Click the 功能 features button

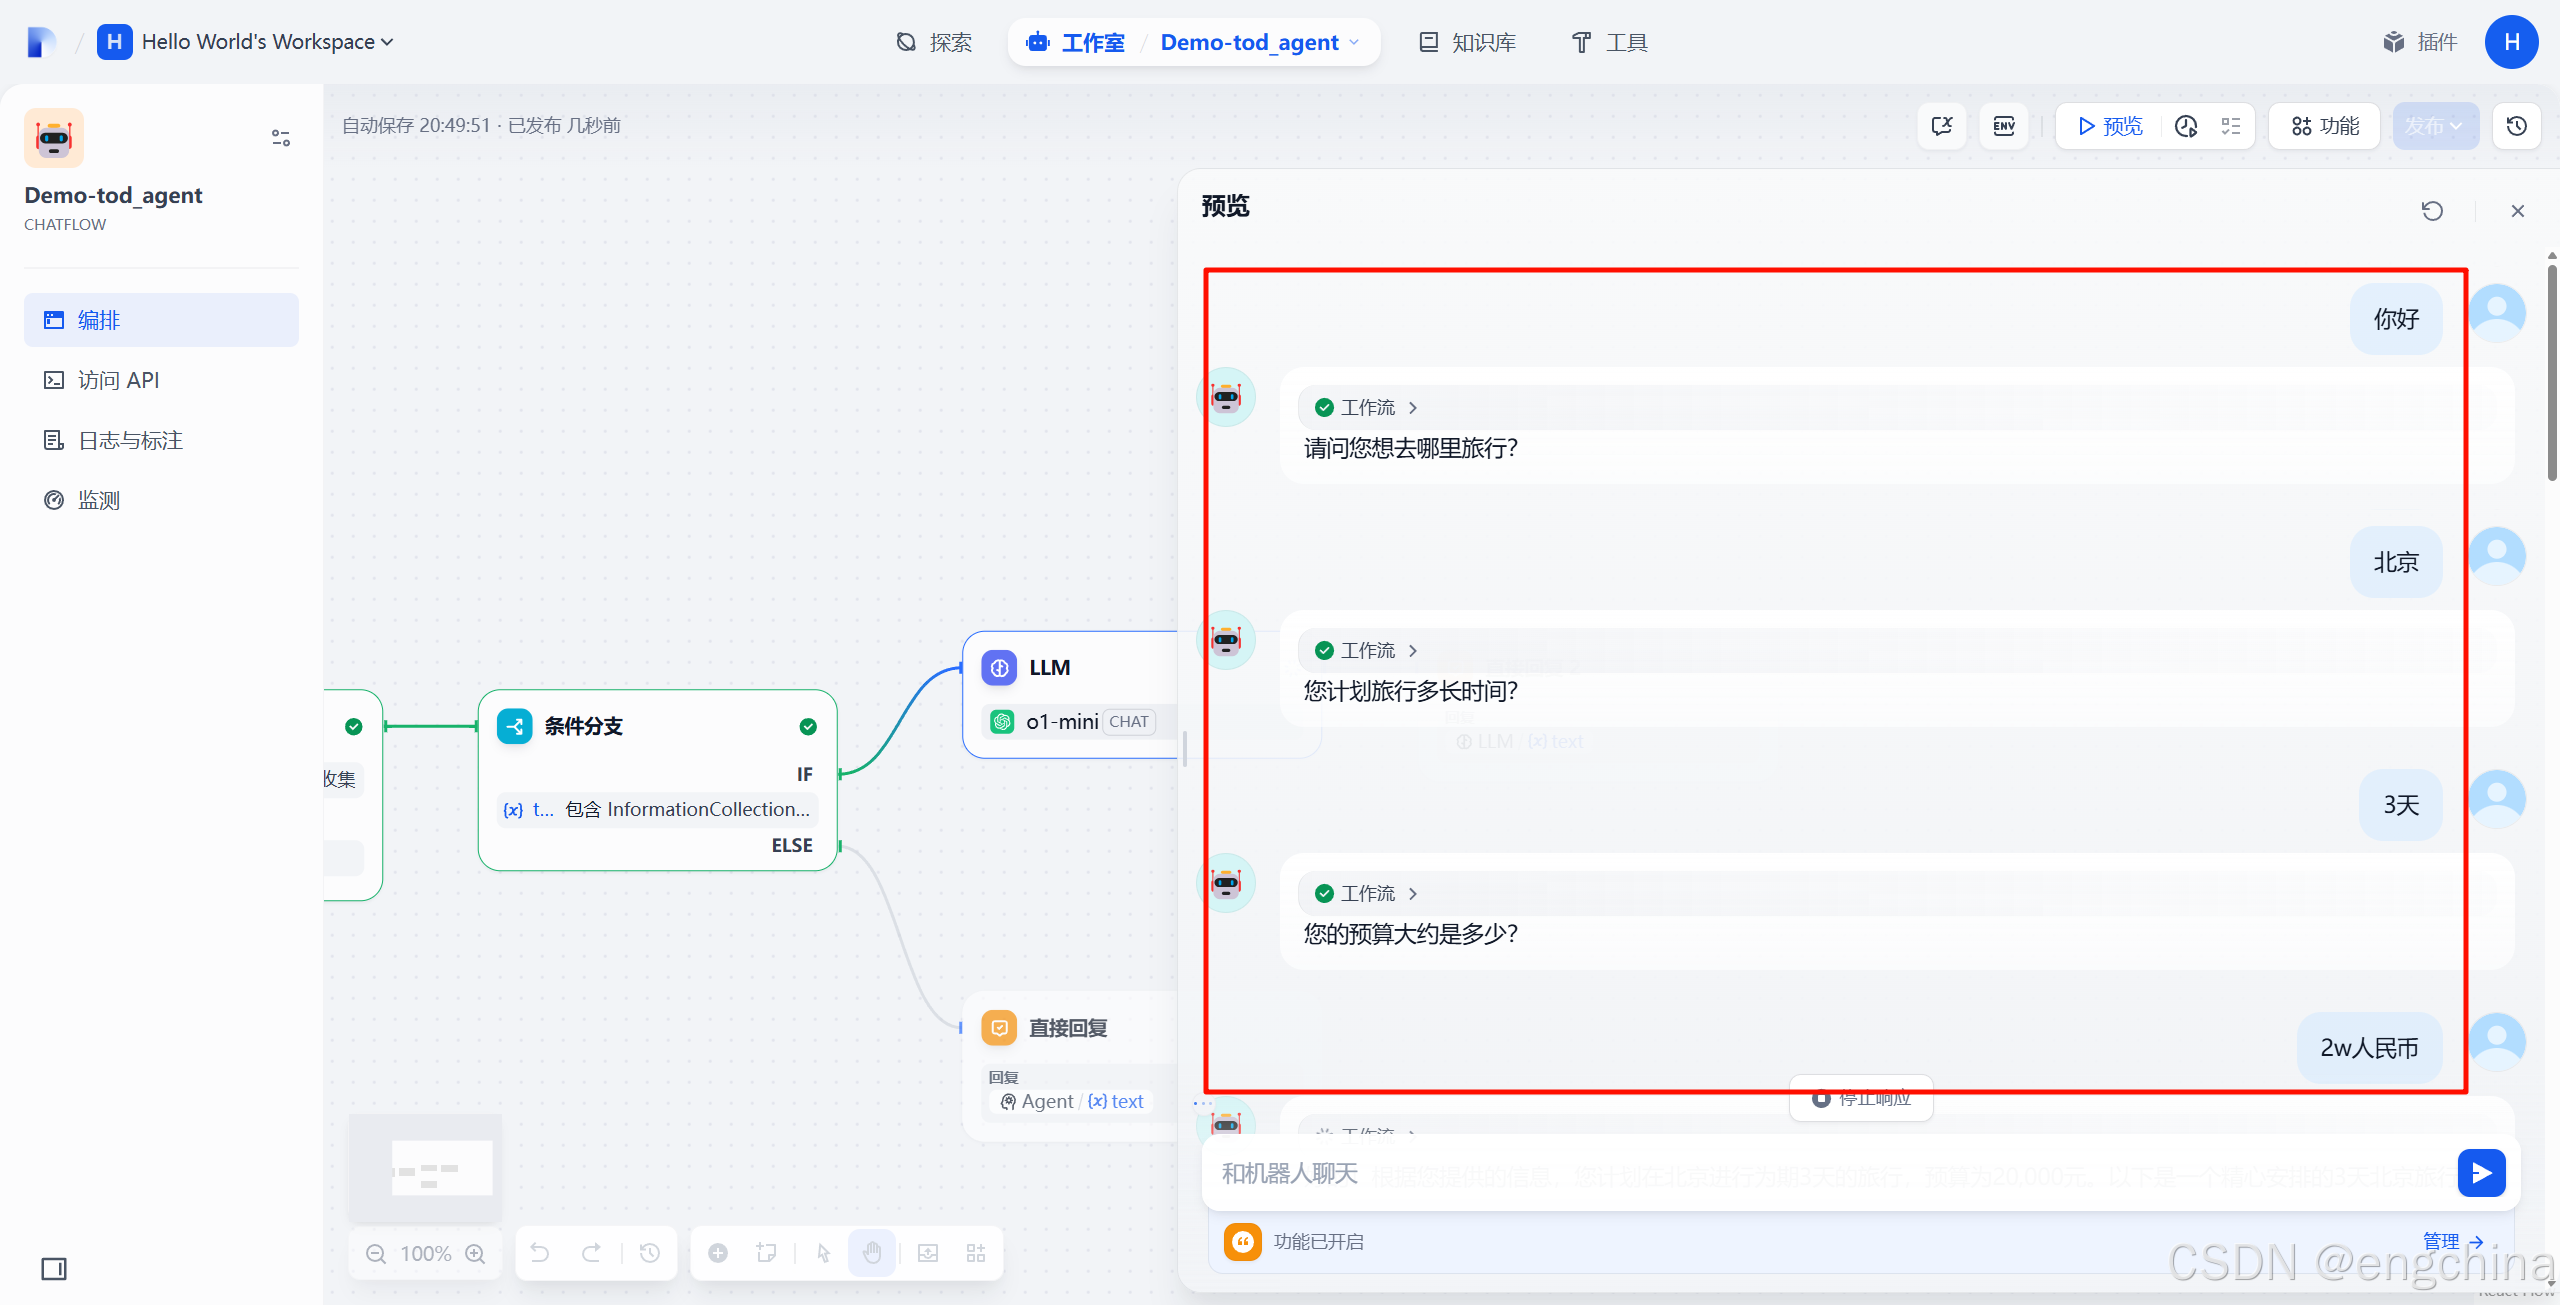tap(2325, 126)
